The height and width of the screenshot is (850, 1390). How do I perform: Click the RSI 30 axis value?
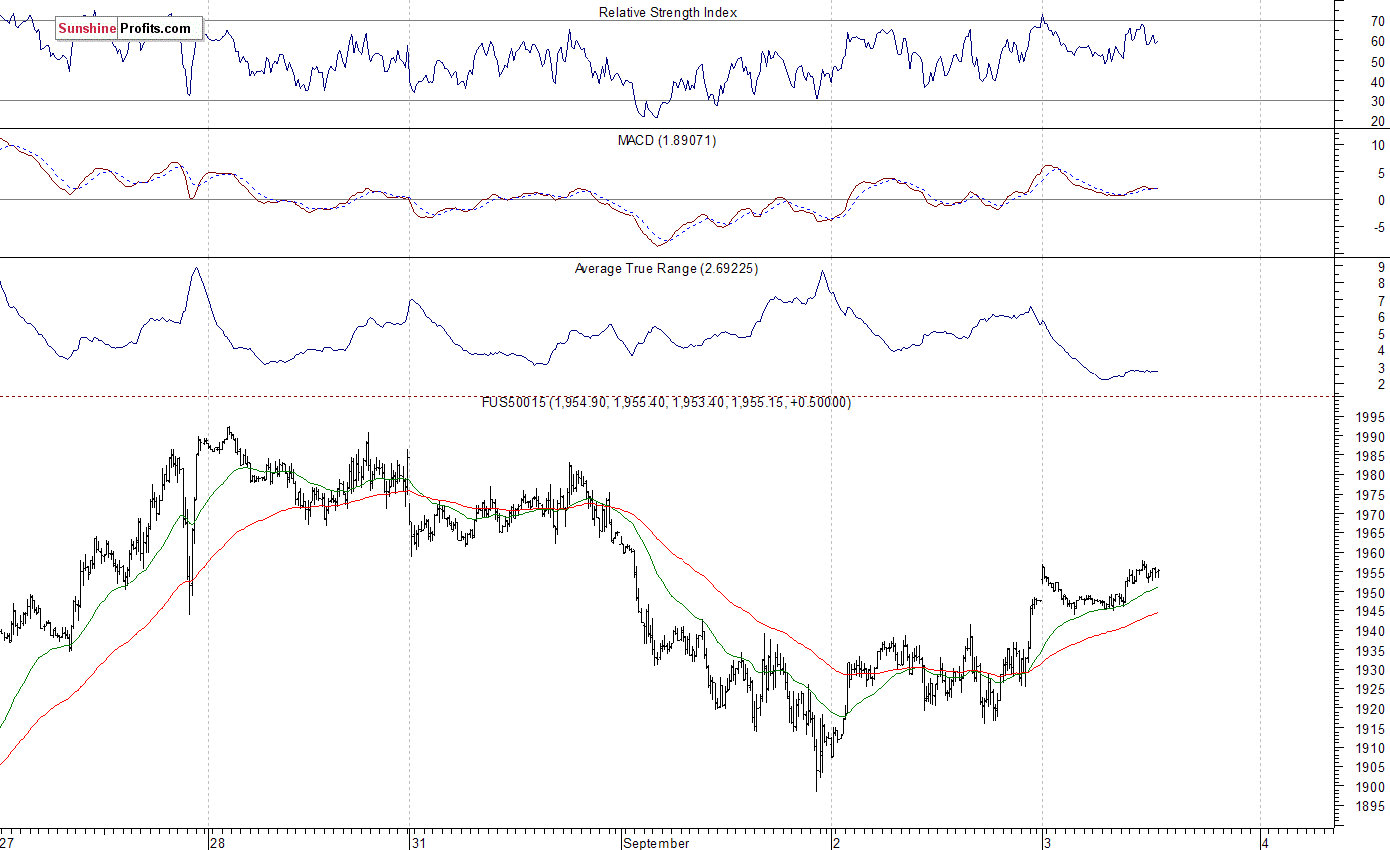click(1378, 102)
